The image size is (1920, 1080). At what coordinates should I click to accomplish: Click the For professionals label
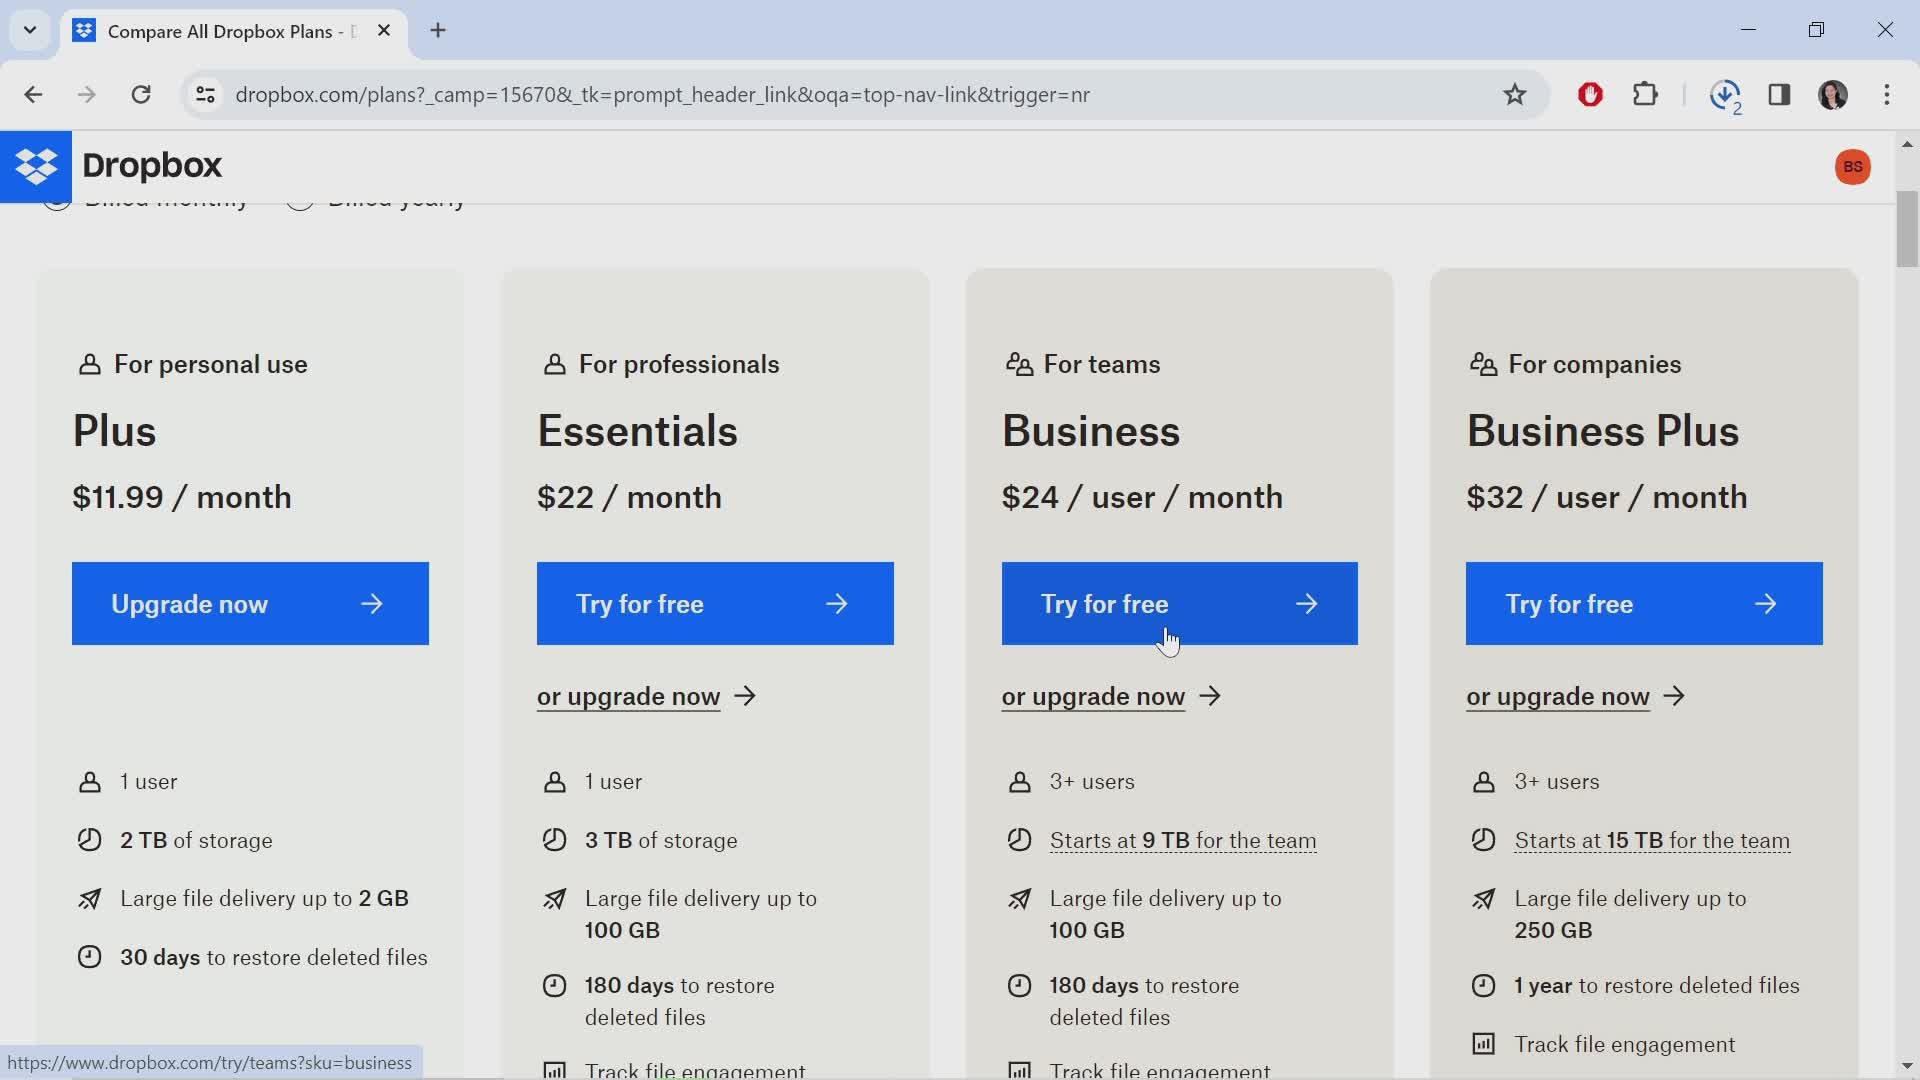pyautogui.click(x=679, y=365)
